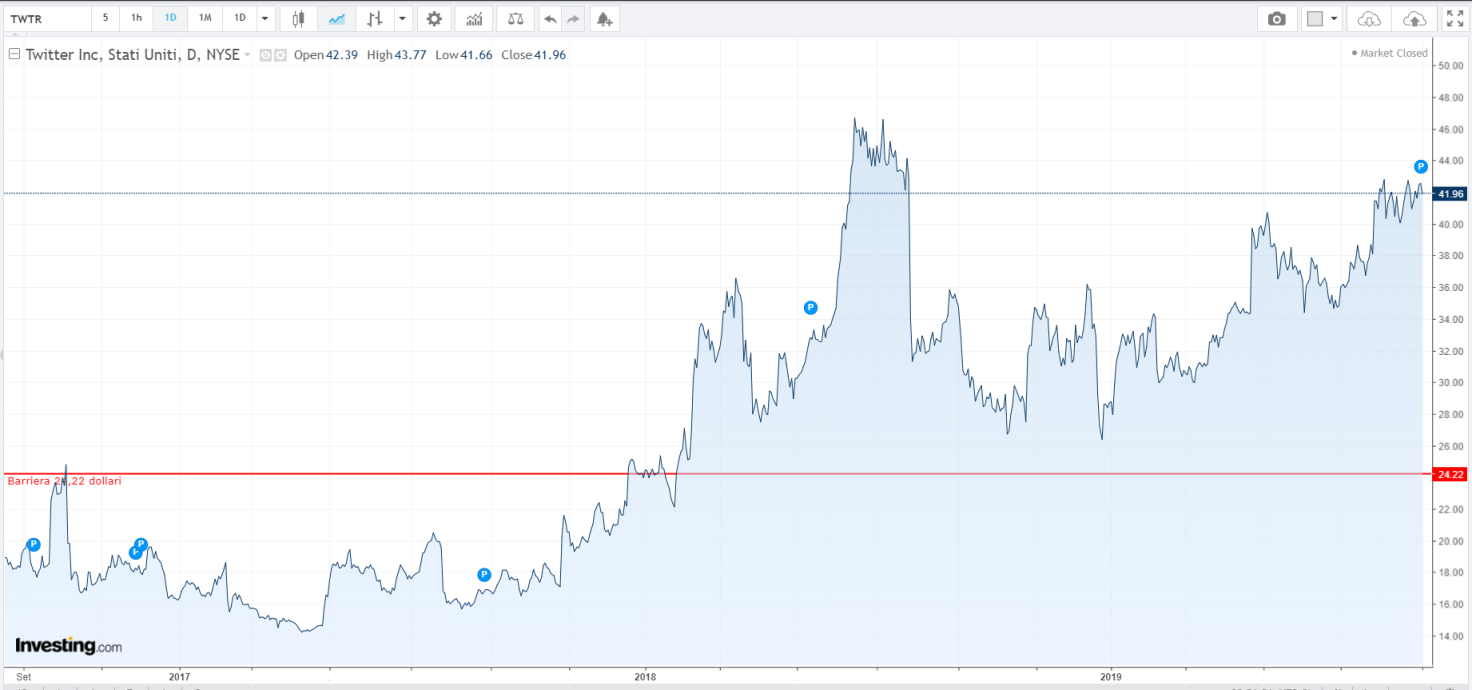Click the Twitter Inc, Stati Uniti, D, NYSE title
This screenshot has height=690, width=1472.
tap(132, 55)
